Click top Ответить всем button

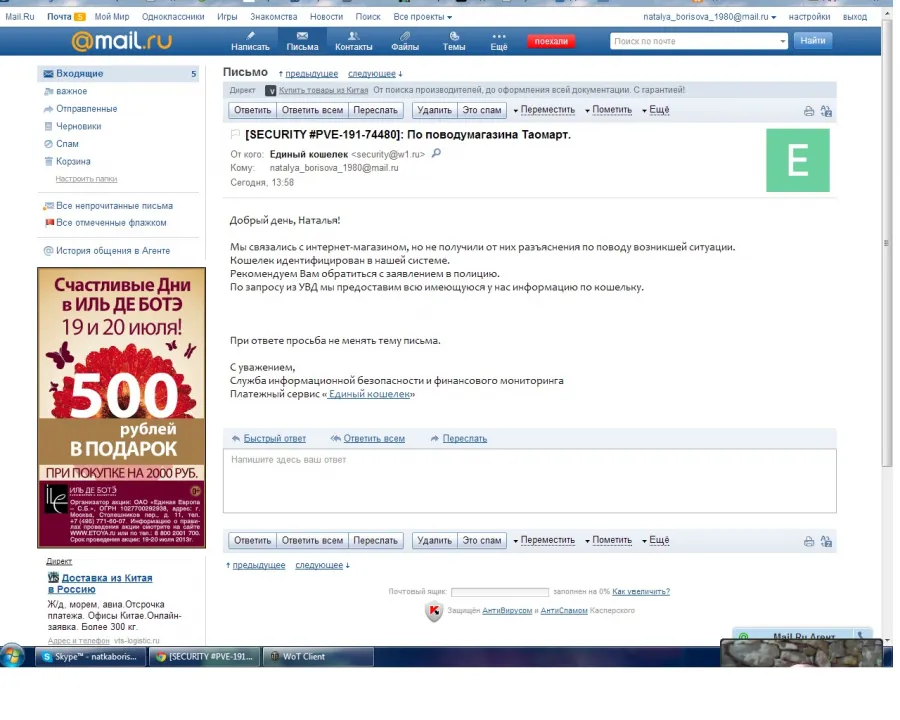coord(312,110)
